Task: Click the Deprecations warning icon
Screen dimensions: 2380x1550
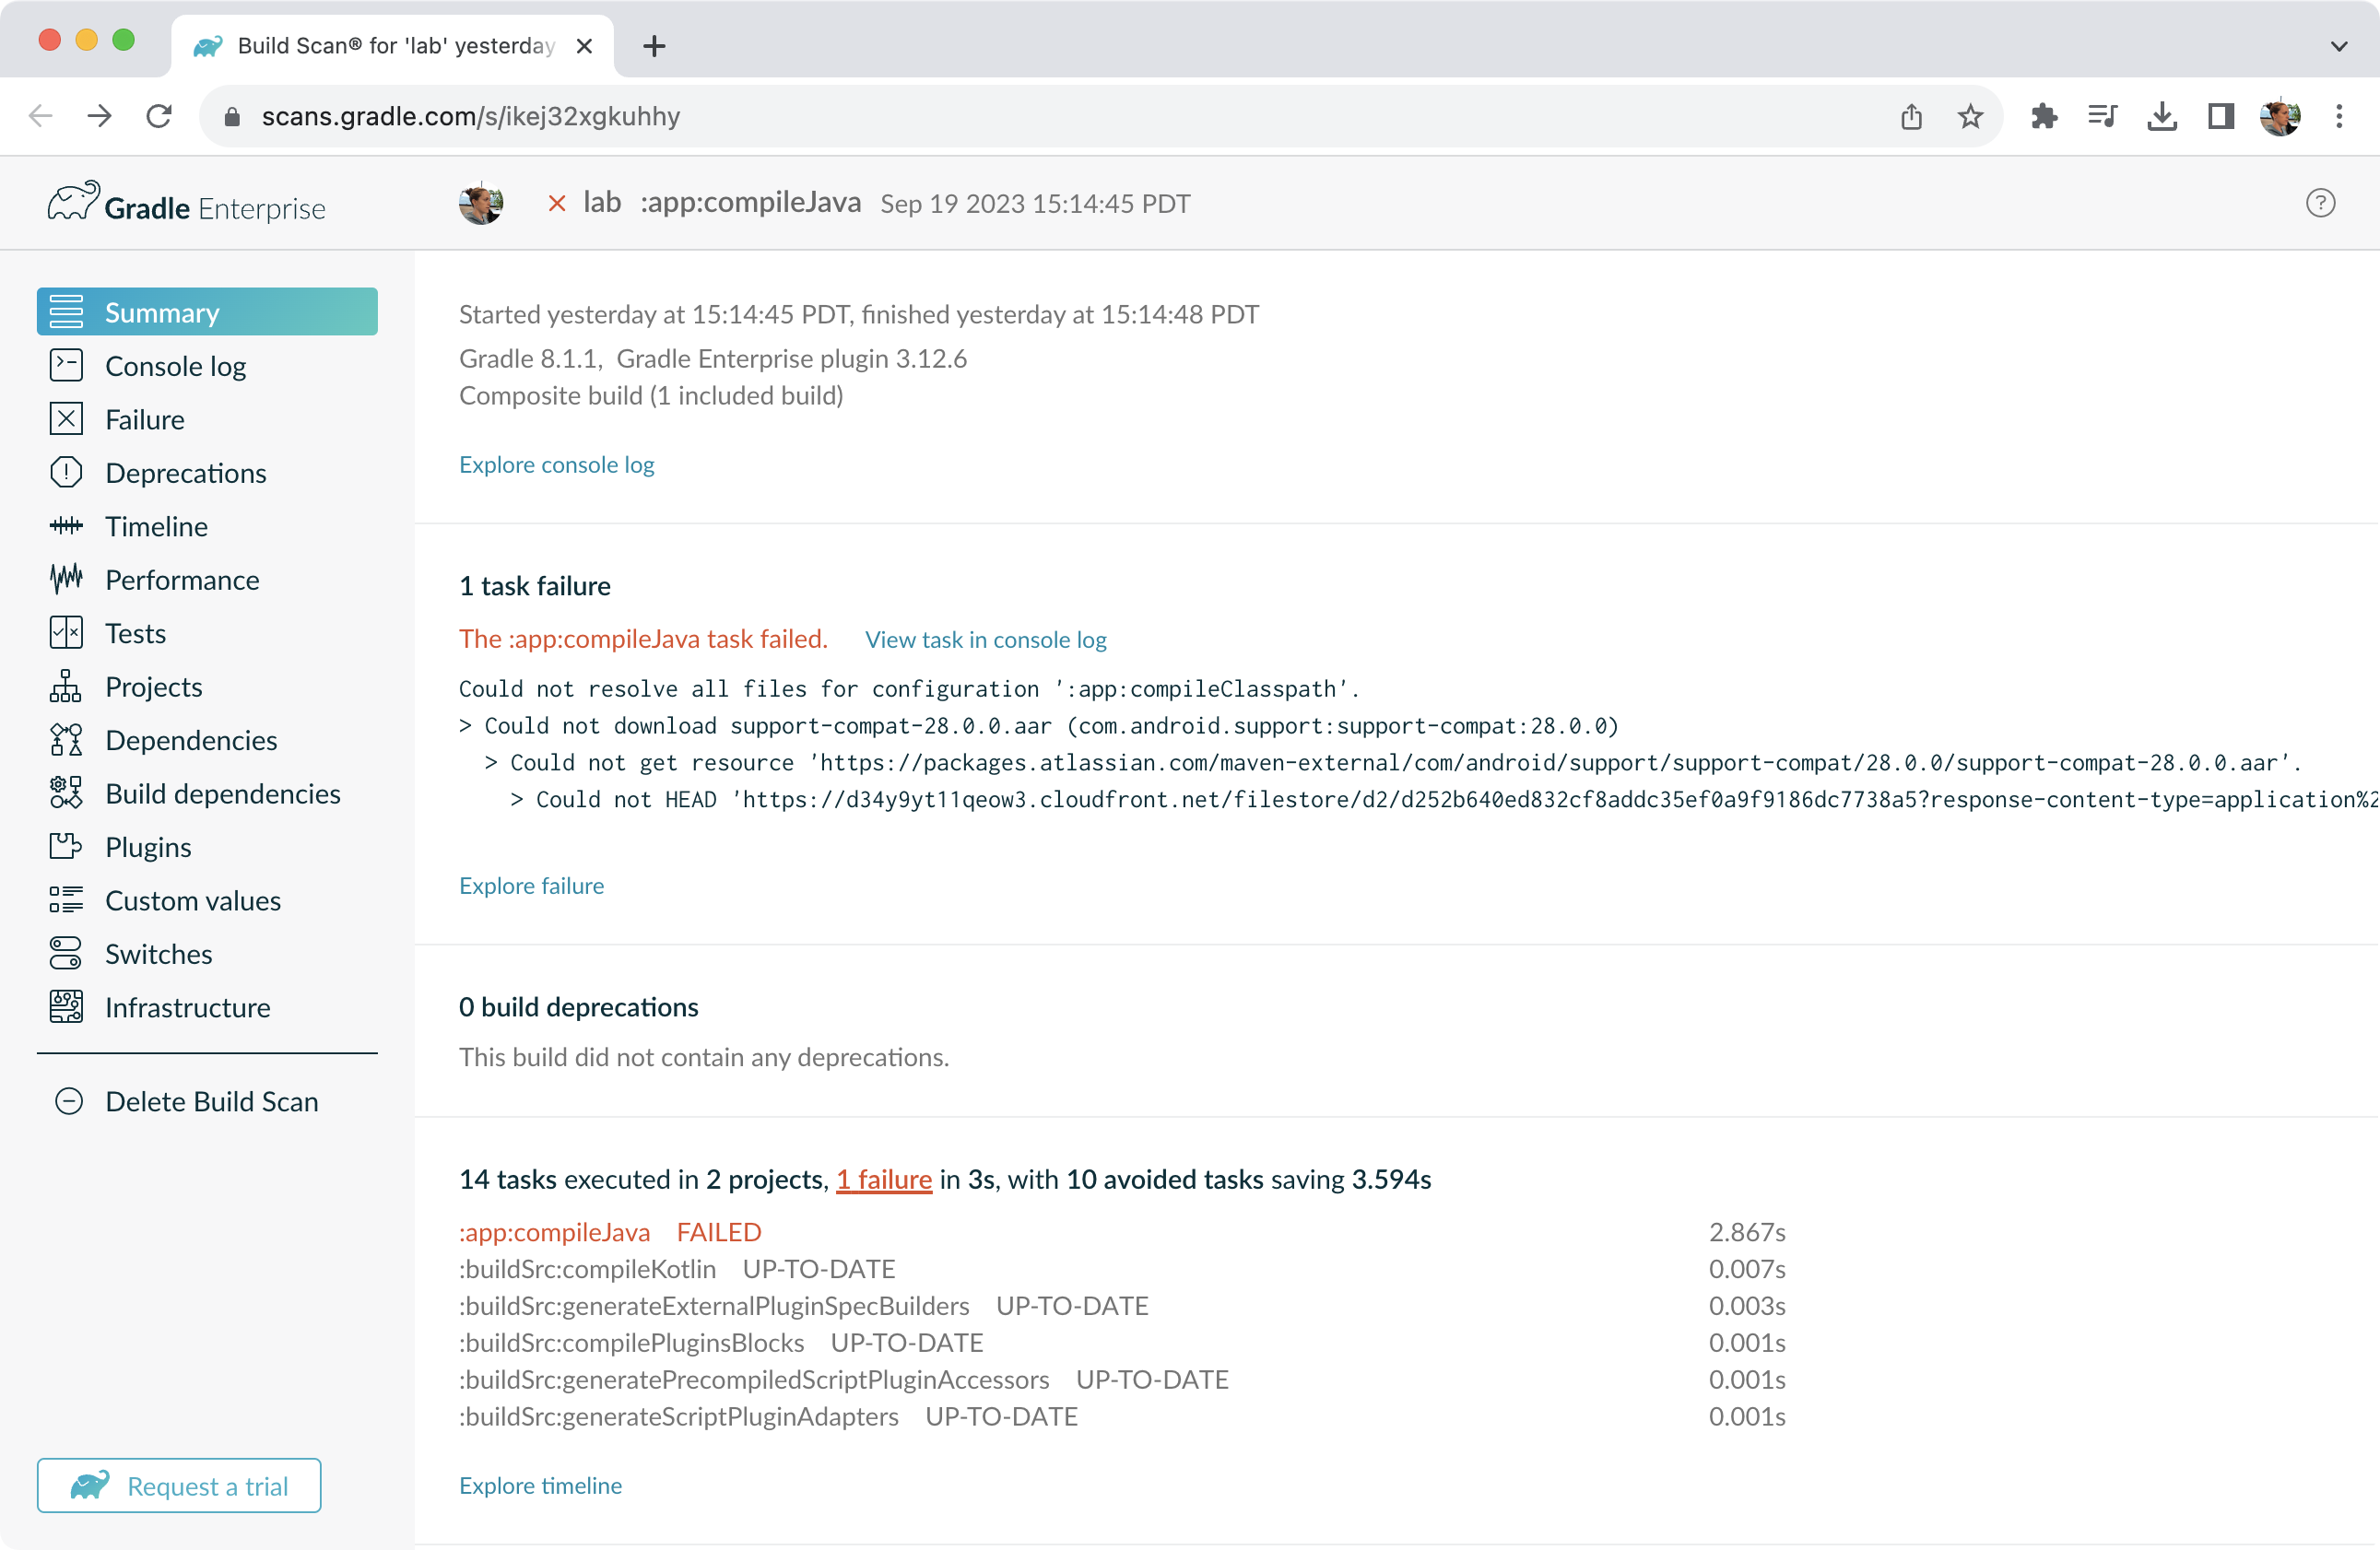Action: click(66, 473)
